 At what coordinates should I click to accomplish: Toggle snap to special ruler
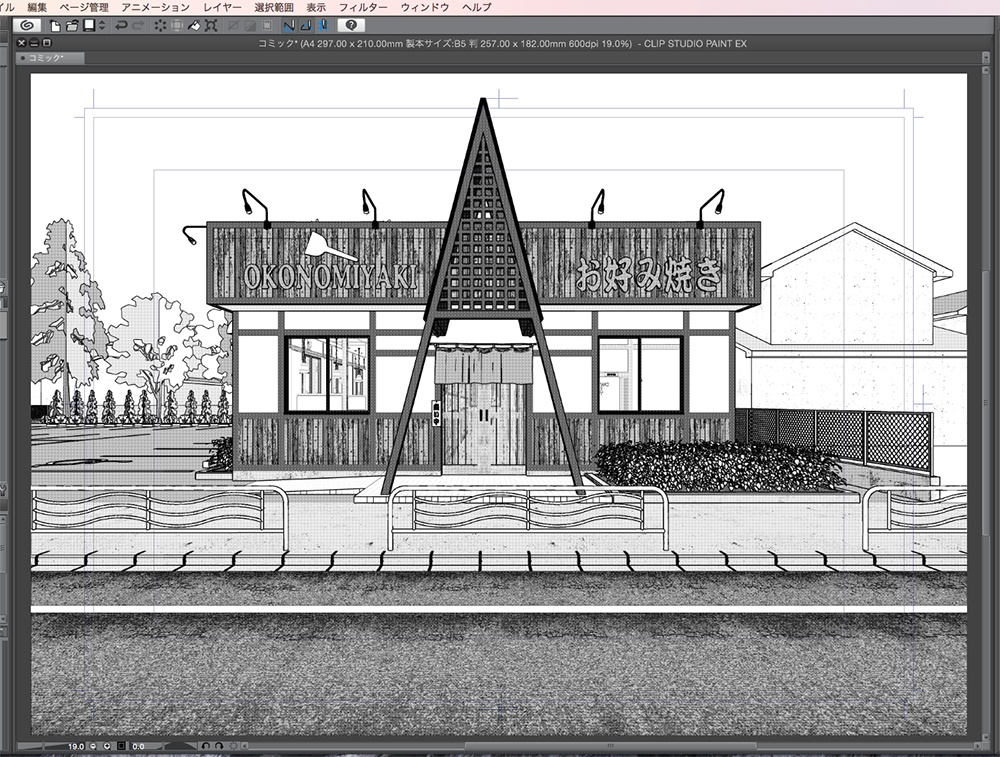[x=306, y=26]
